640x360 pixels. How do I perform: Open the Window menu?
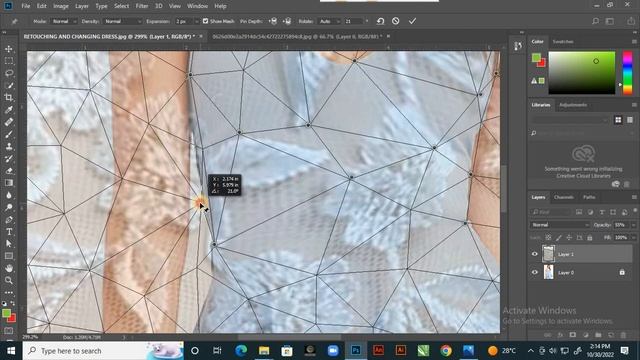(x=198, y=6)
